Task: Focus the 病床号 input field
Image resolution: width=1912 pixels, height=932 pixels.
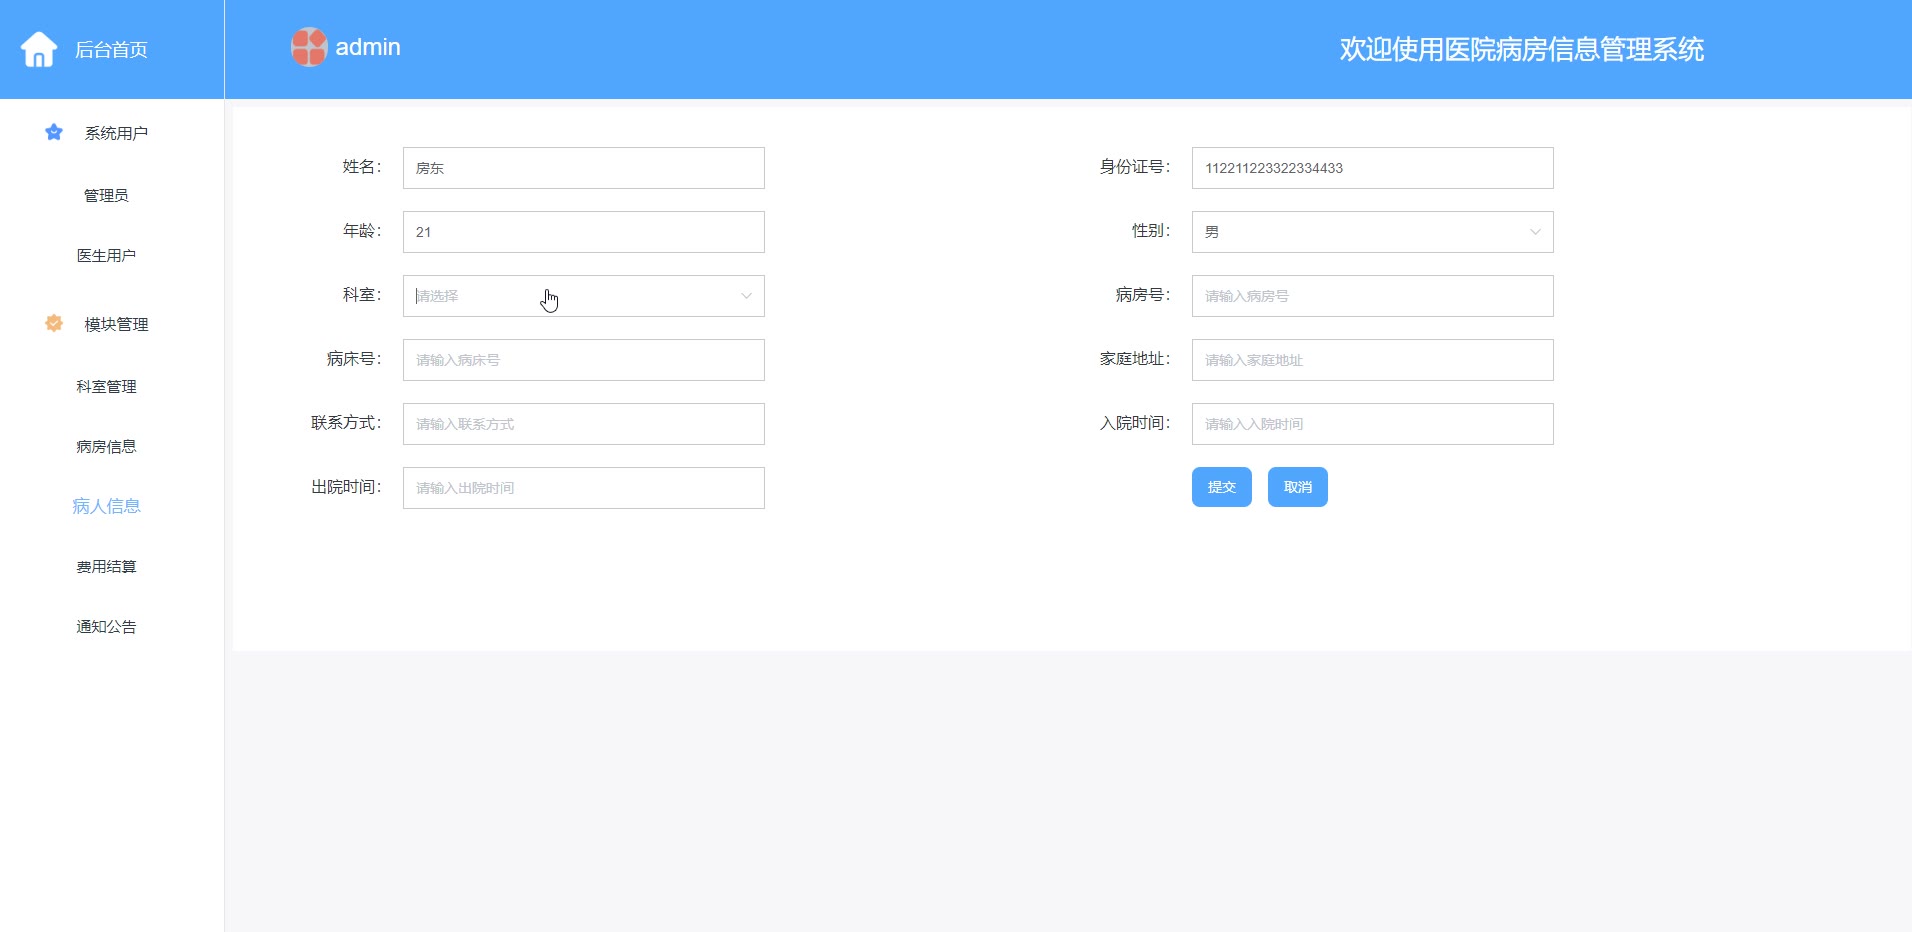Action: tap(584, 360)
